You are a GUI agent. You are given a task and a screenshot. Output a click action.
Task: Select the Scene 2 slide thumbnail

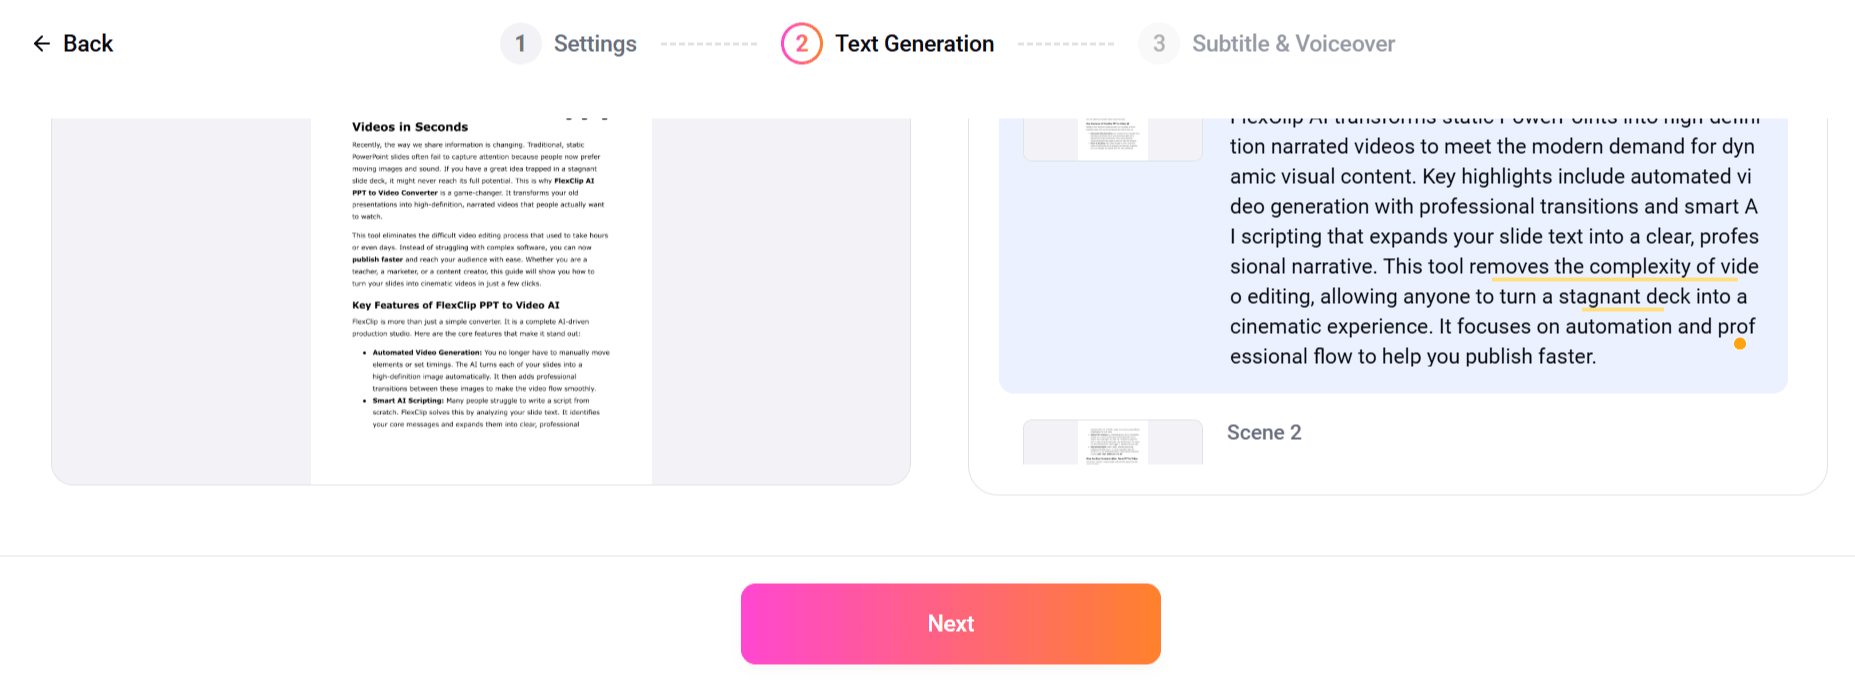1112,441
